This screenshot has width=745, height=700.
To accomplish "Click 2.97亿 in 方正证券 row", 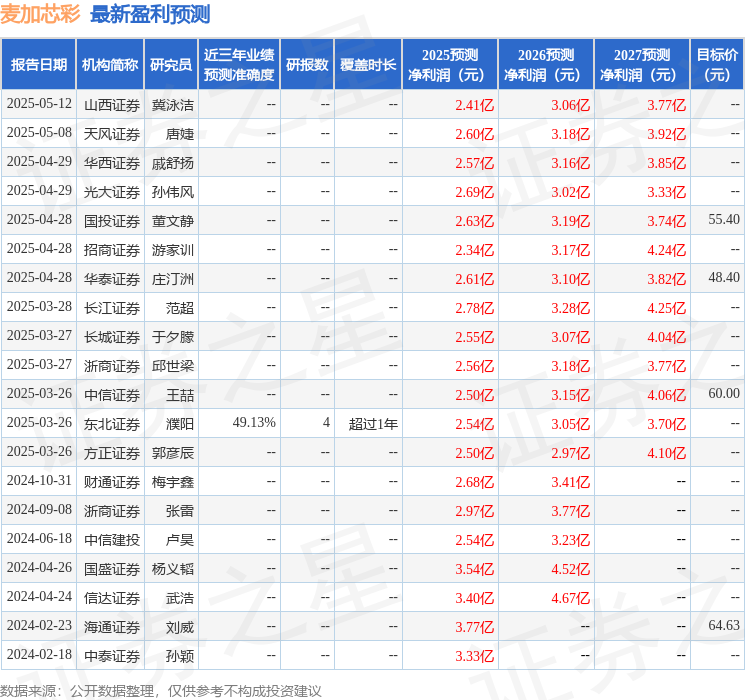I will pyautogui.click(x=570, y=453).
